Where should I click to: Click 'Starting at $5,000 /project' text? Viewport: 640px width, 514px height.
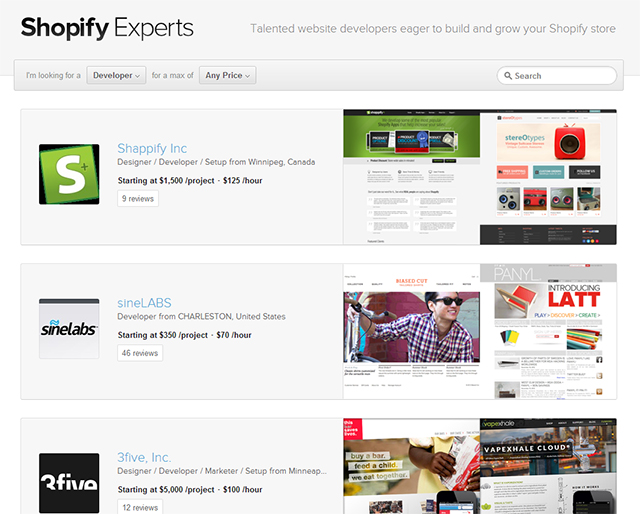166,490
